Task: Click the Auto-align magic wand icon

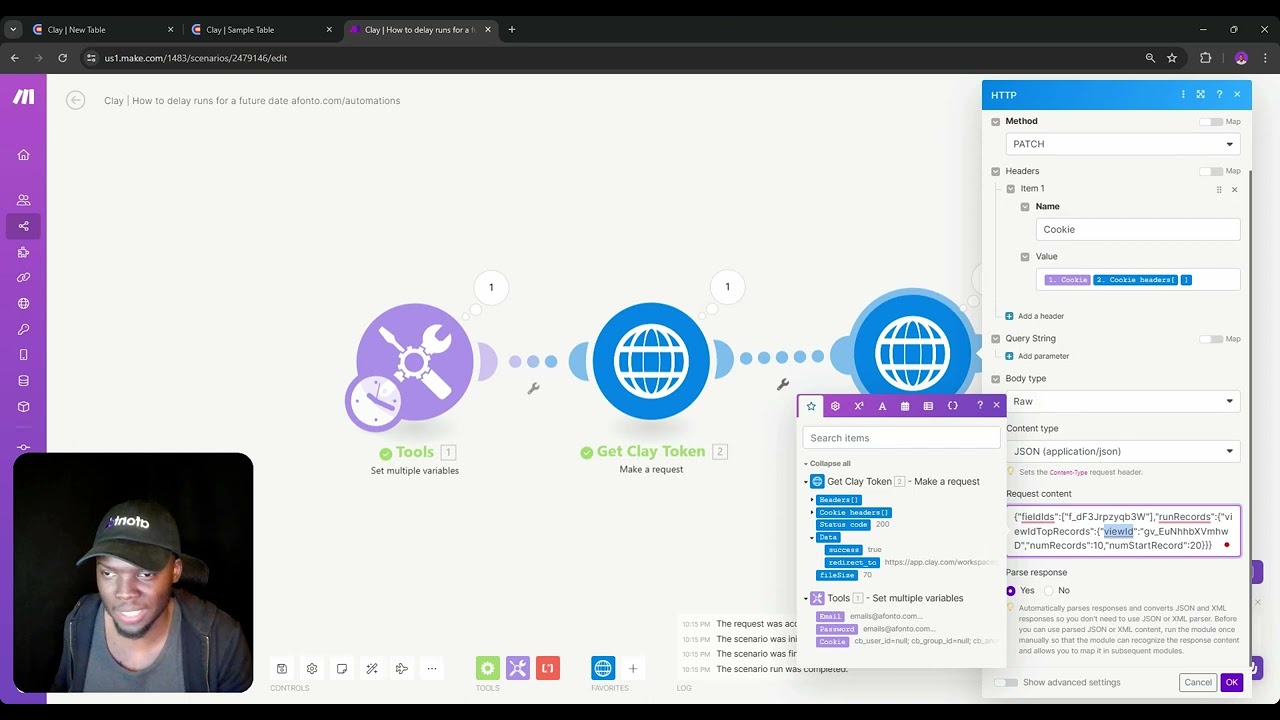Action: coord(372,668)
